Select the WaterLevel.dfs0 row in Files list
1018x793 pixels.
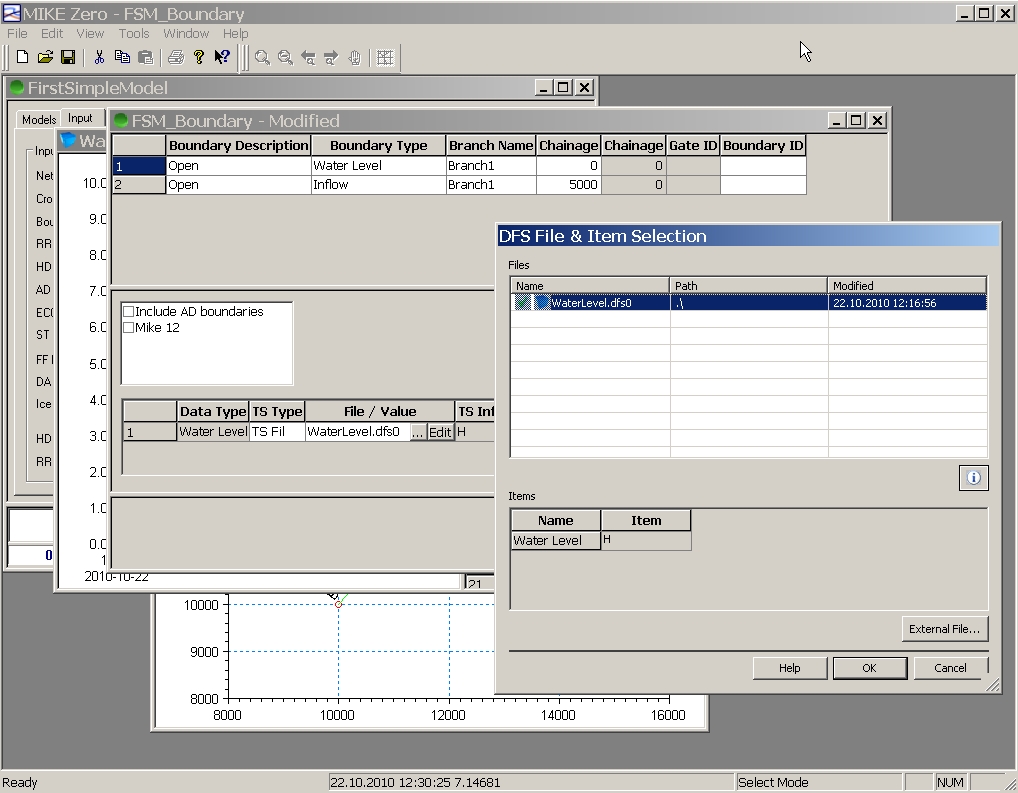pyautogui.click(x=591, y=303)
